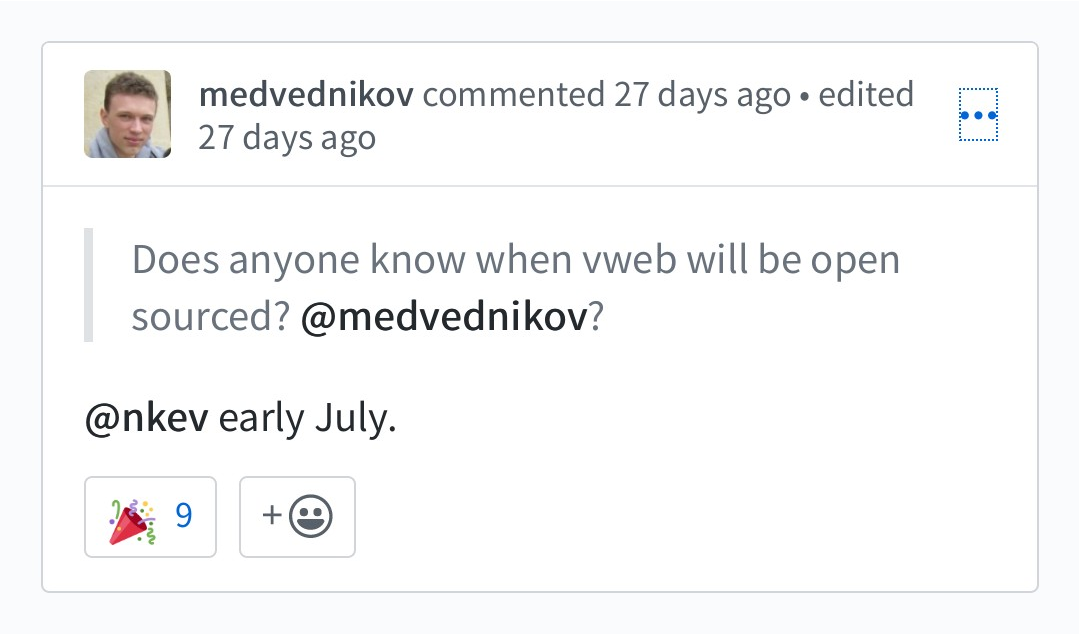Image resolution: width=1079 pixels, height=634 pixels.
Task: Click the smiley face add-reaction icon
Action: (311, 517)
